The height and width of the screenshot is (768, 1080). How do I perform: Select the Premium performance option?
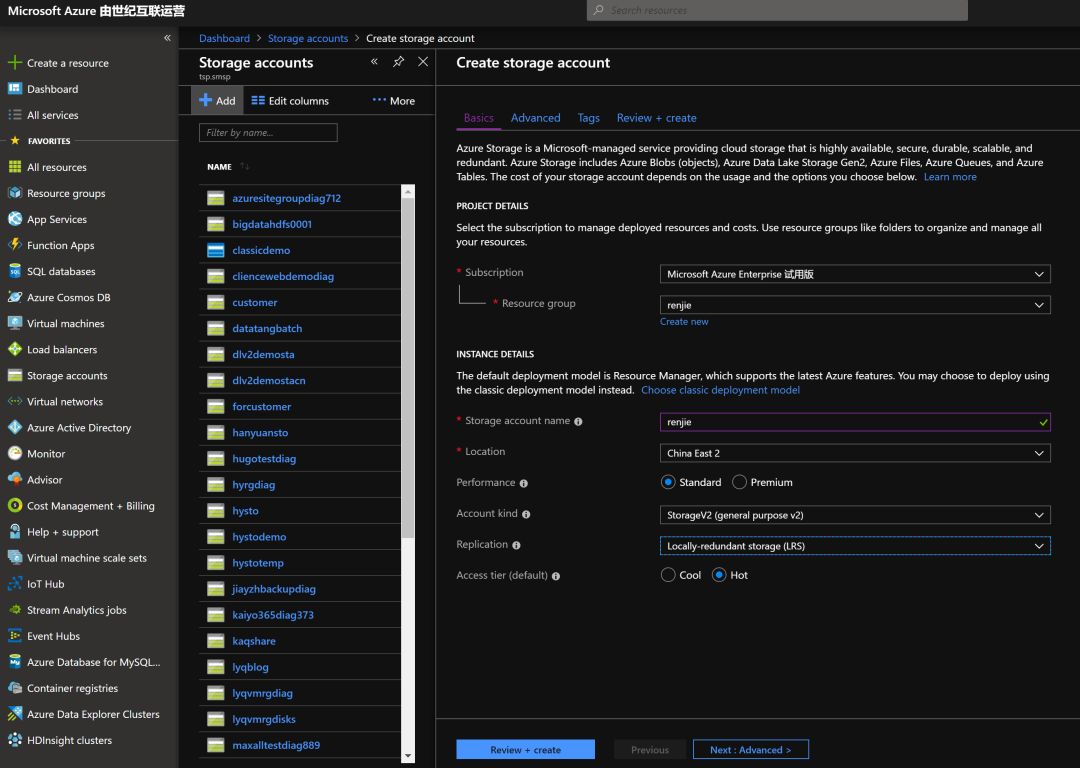[740, 482]
